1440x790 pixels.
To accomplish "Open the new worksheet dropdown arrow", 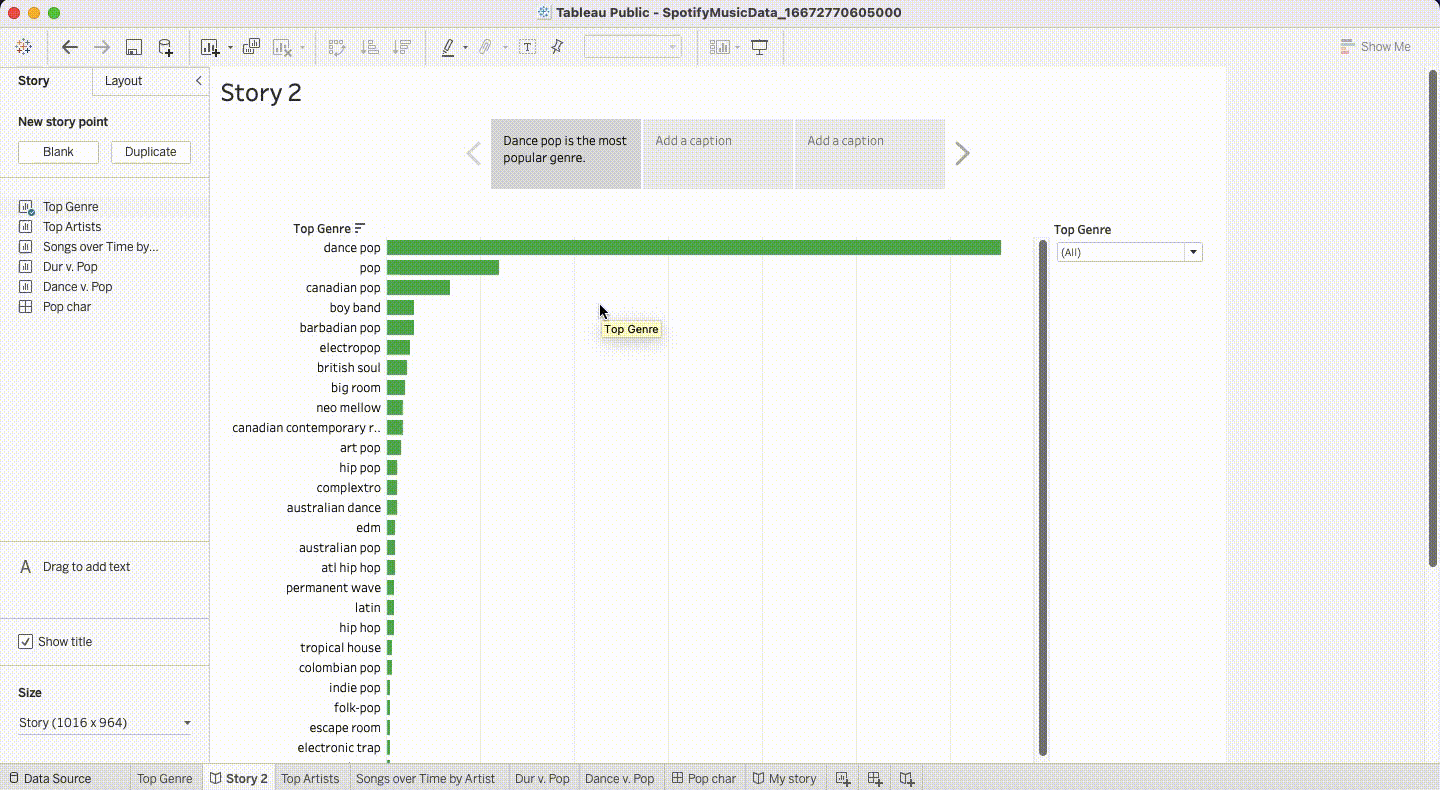I will pos(230,47).
